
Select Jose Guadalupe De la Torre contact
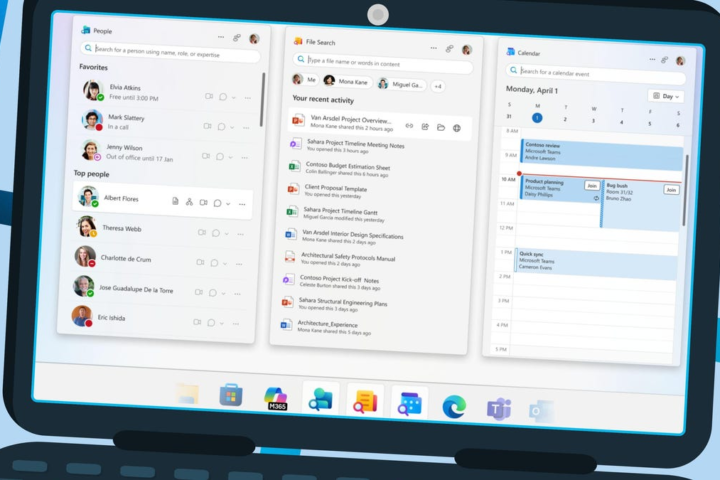click(x=158, y=288)
